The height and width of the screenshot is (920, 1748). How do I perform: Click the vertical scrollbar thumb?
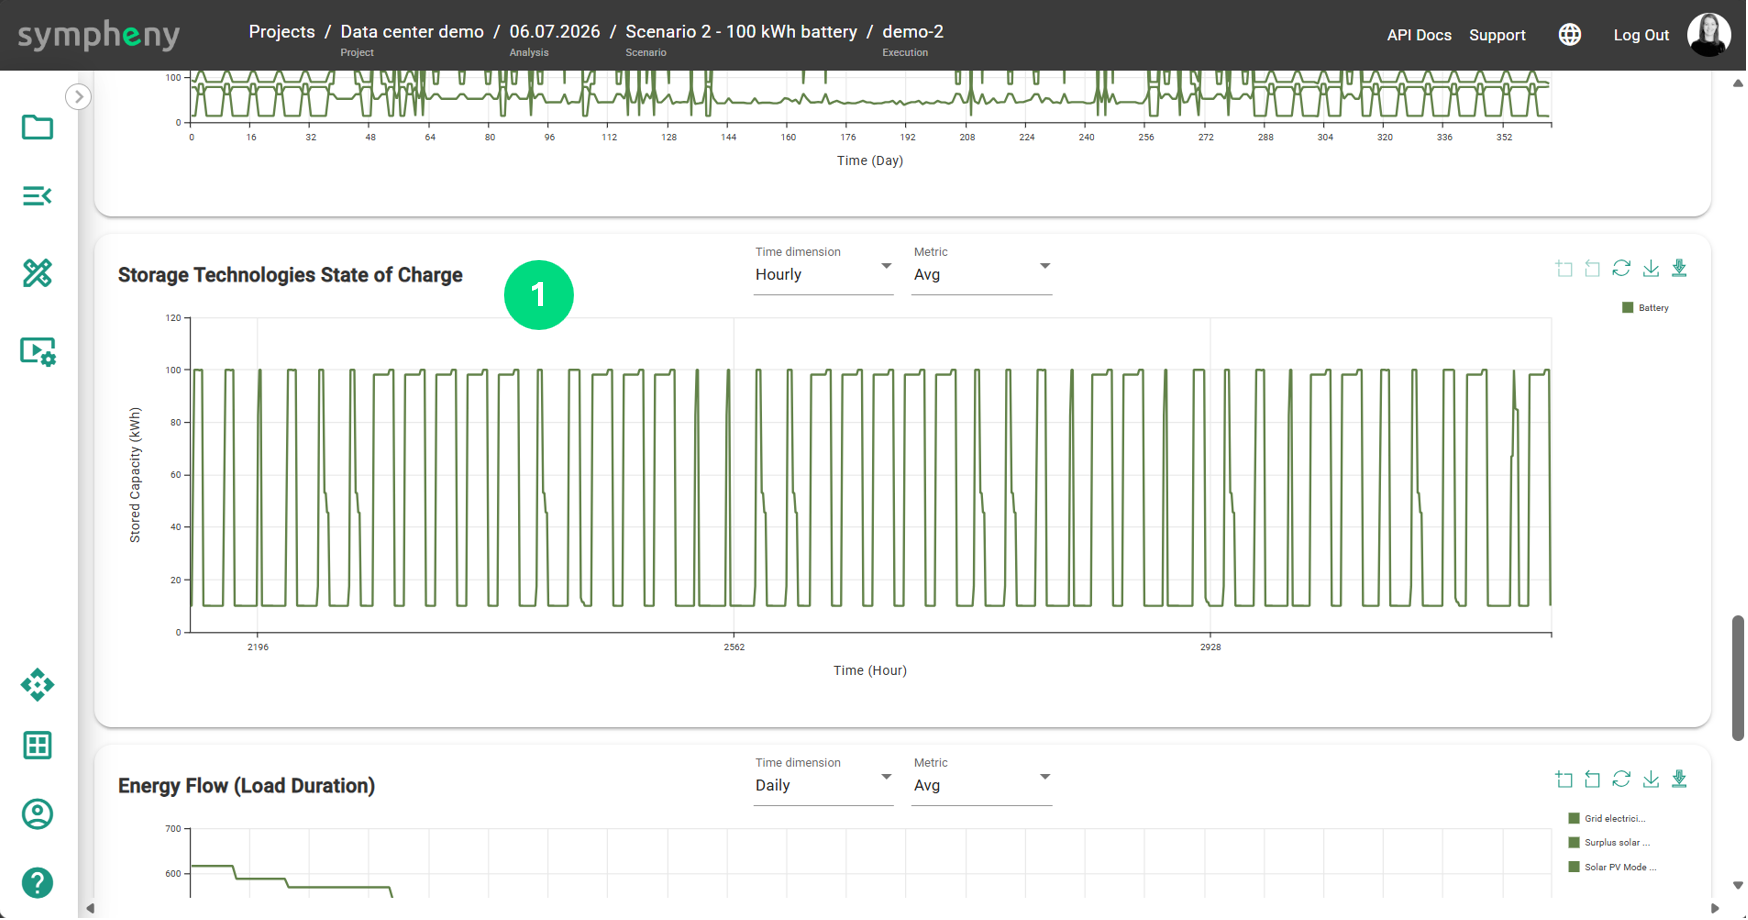(x=1739, y=678)
